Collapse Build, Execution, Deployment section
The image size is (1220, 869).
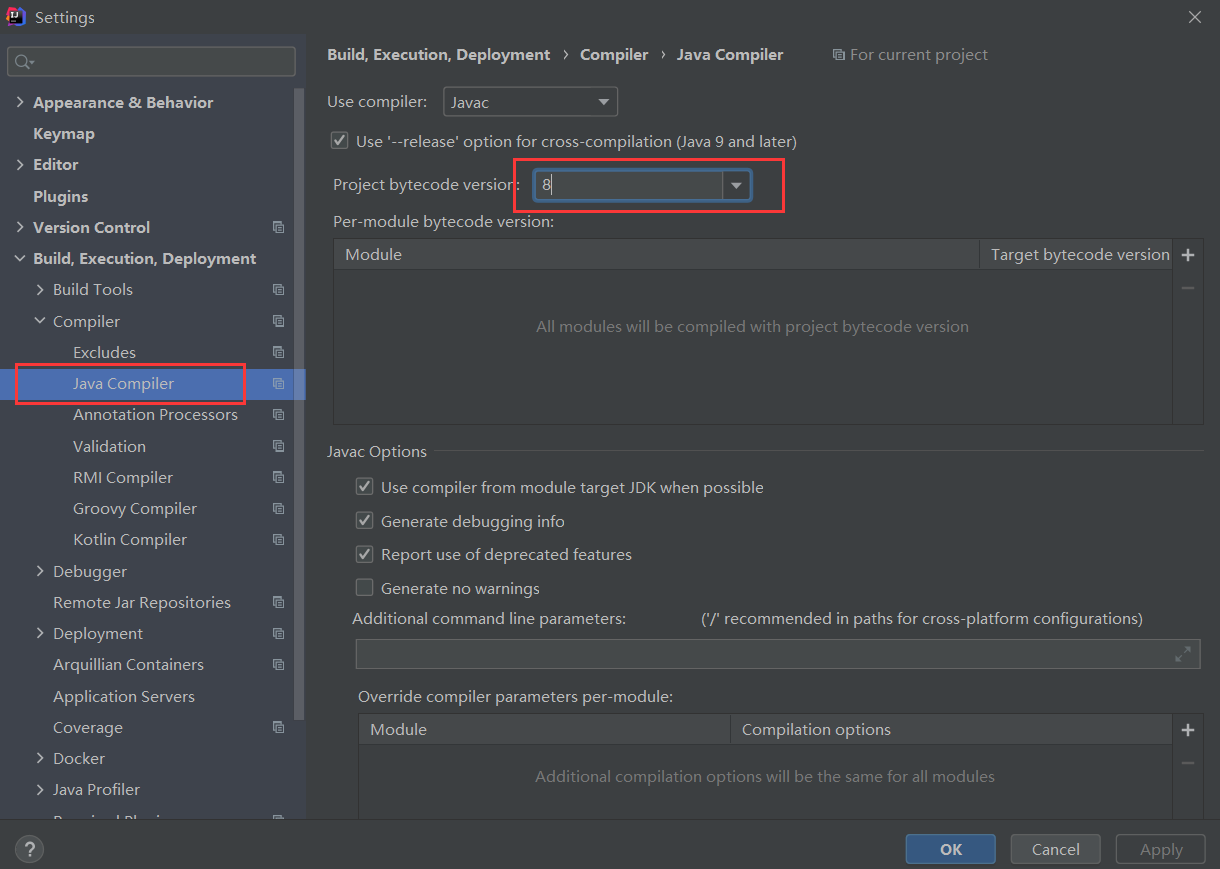tap(20, 258)
